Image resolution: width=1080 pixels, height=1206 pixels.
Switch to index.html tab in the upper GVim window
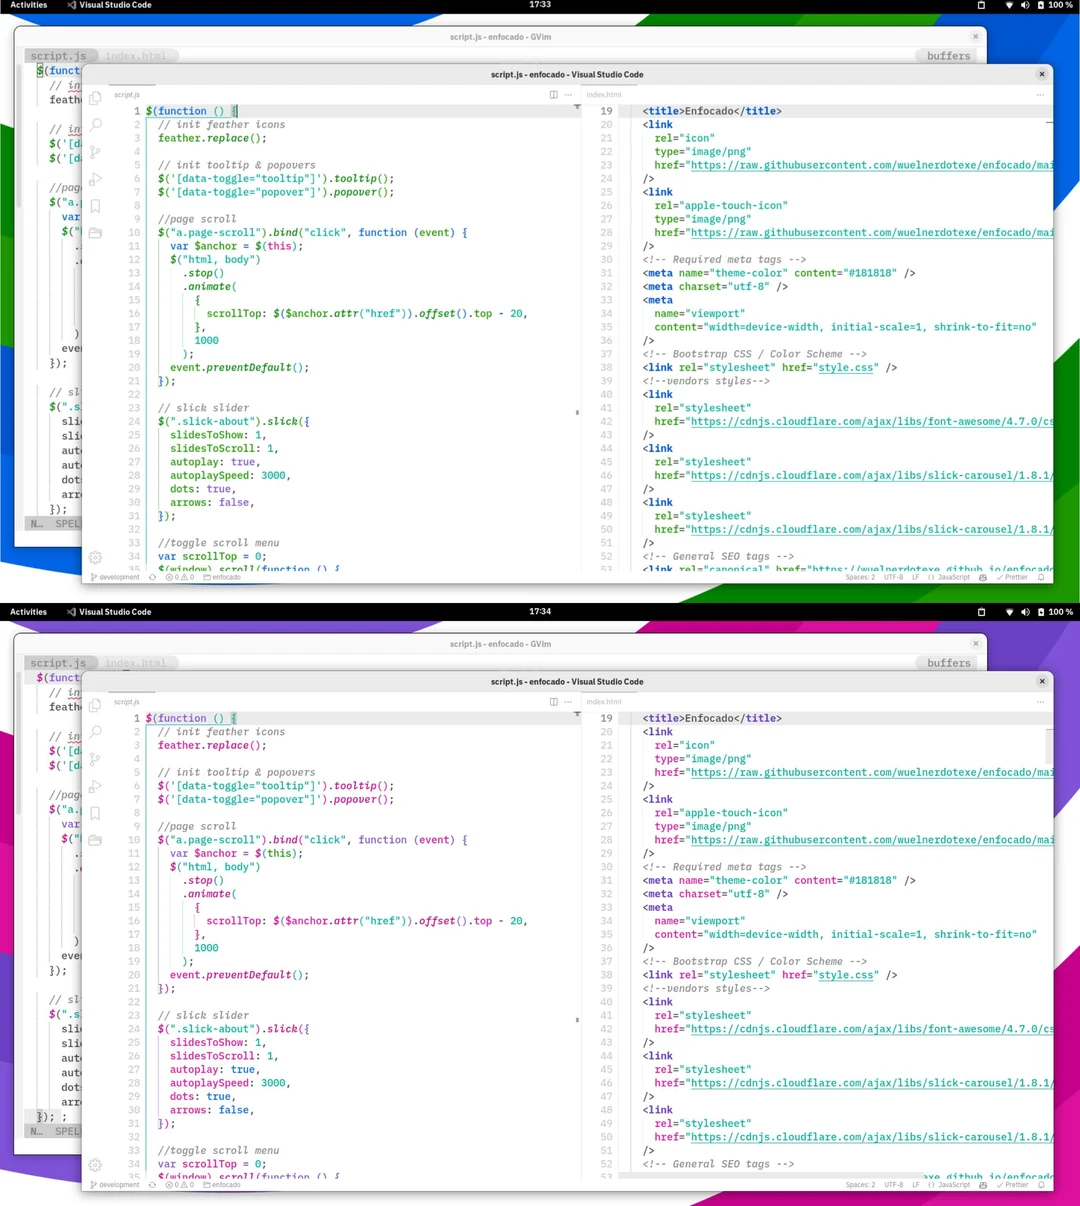[x=135, y=56]
